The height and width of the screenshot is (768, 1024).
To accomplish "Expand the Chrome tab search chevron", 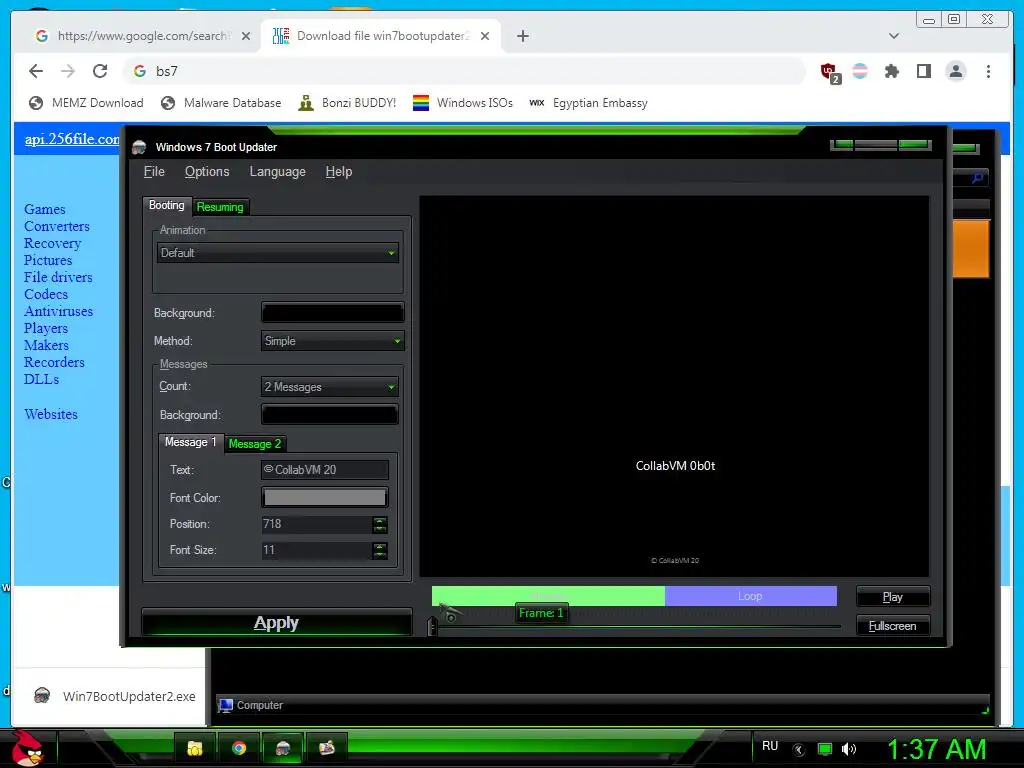I will (x=894, y=36).
